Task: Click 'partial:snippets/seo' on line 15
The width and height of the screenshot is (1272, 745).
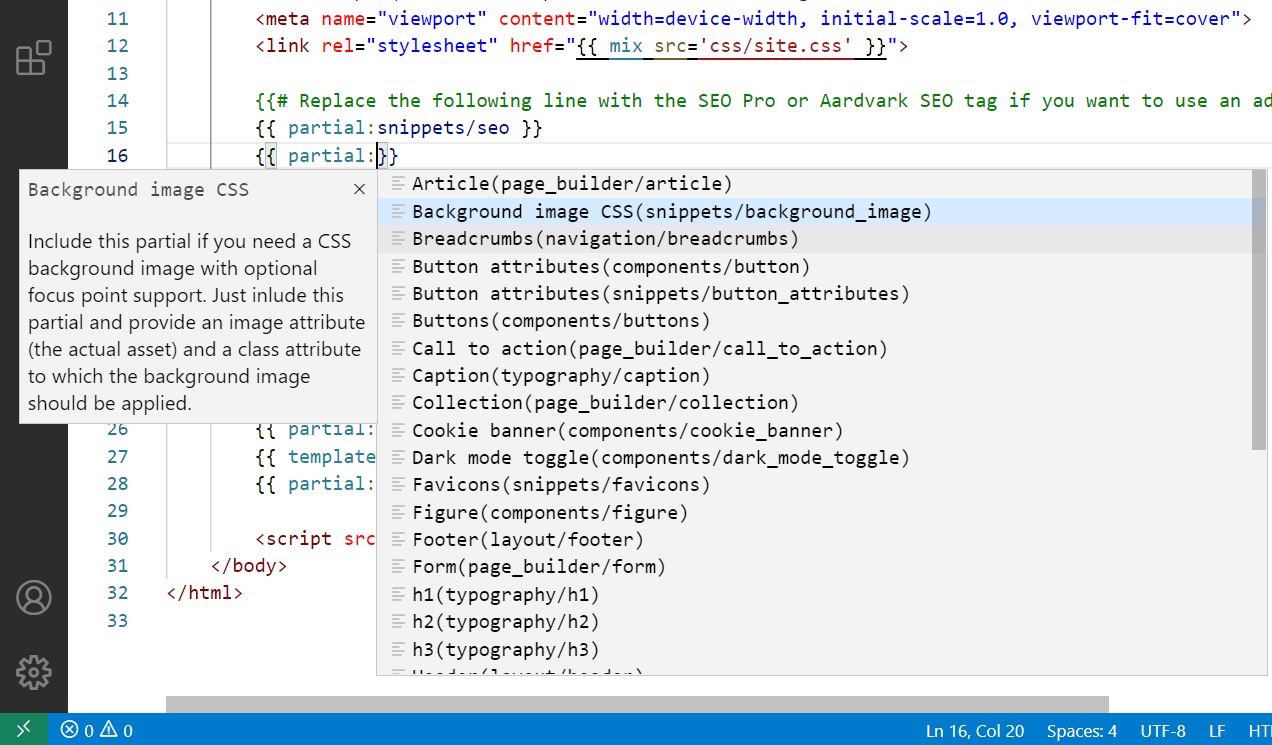Action: coord(398,128)
